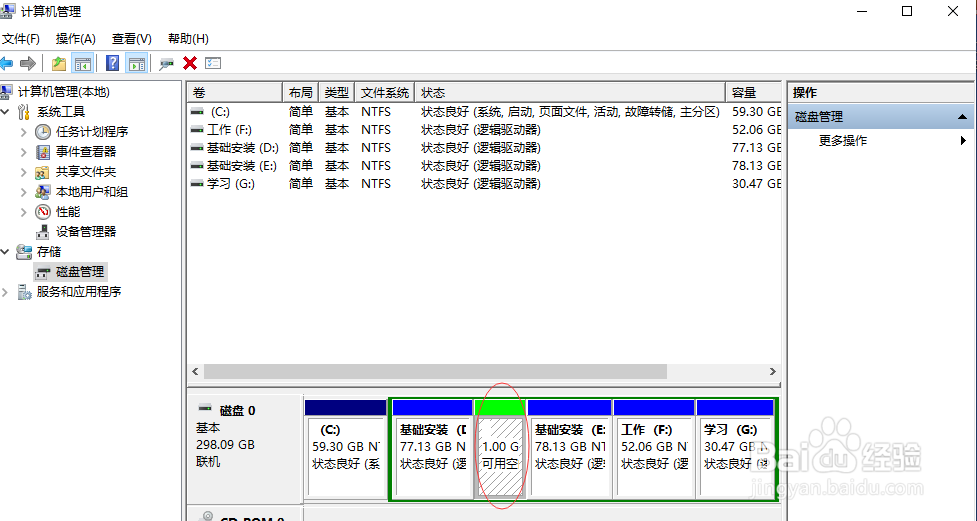
Task: Open the 文件(F) menu
Action: pos(21,39)
